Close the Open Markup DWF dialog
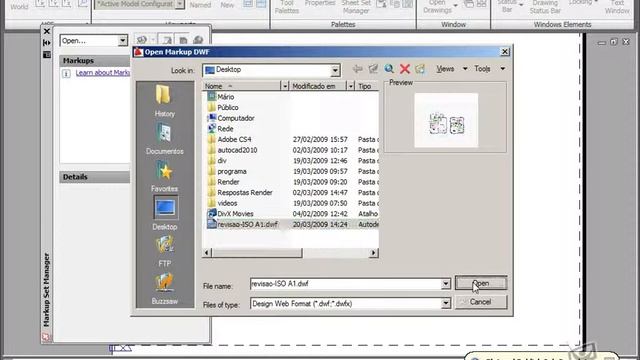640x360 pixels. coord(504,52)
